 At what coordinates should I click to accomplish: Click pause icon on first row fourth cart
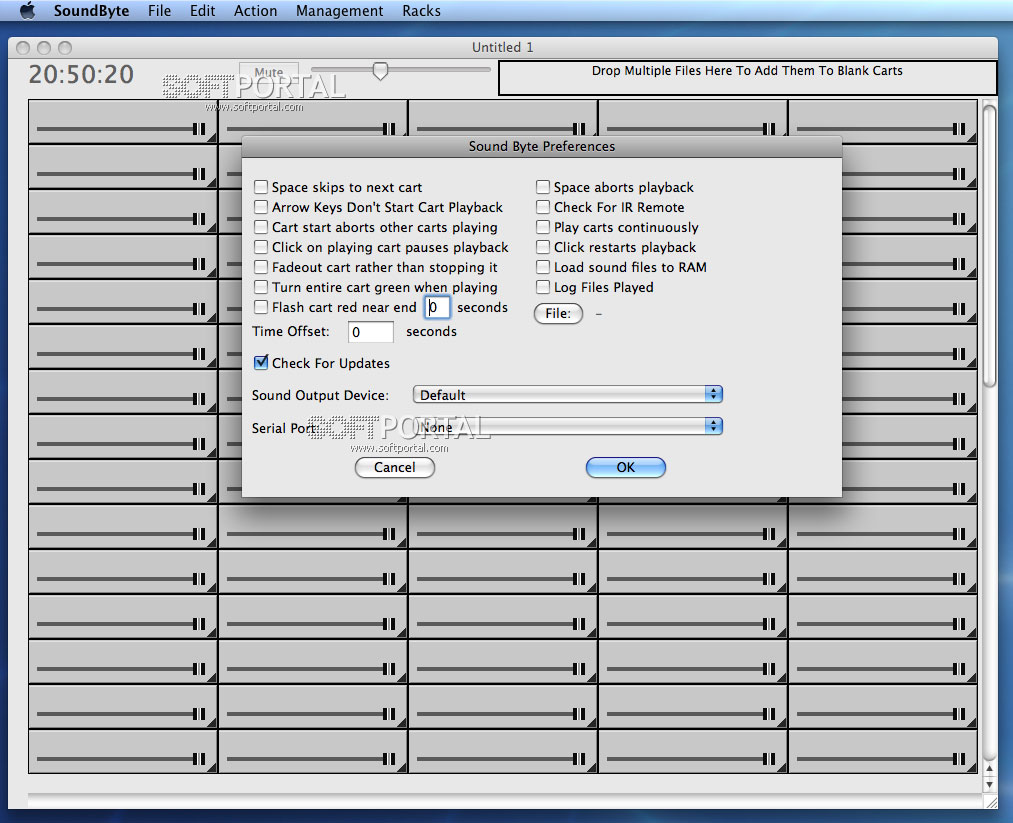point(769,129)
